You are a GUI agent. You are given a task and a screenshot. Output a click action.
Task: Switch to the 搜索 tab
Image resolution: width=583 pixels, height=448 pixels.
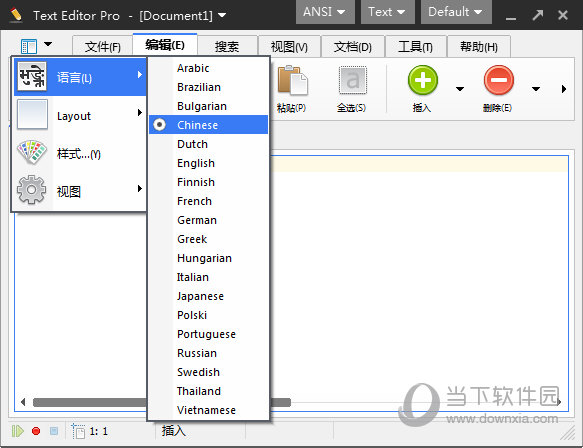point(227,47)
